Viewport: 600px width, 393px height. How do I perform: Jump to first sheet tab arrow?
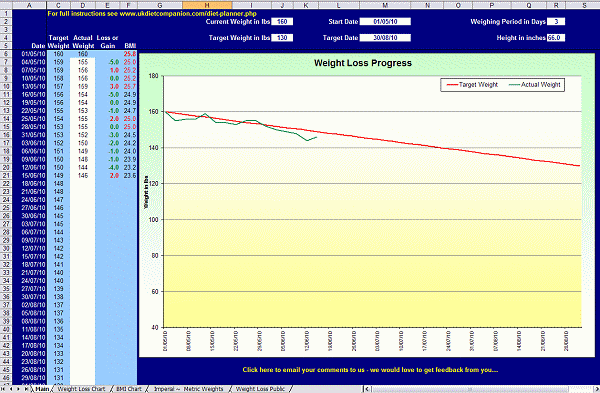coord(4,389)
